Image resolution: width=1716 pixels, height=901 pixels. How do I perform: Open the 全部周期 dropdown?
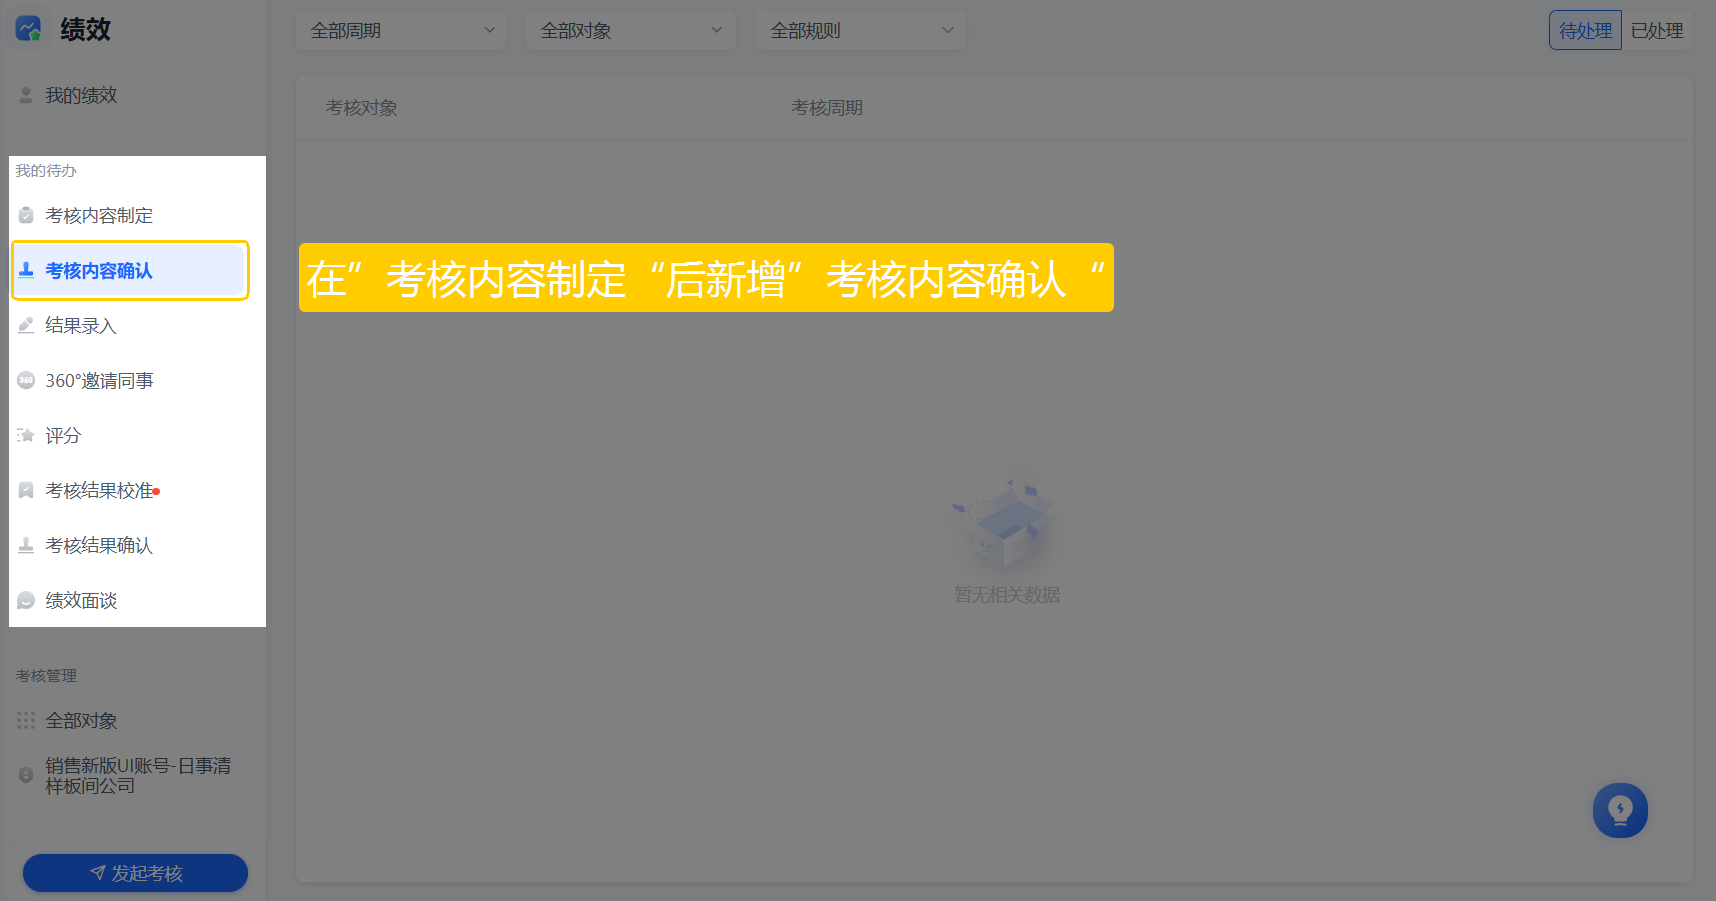pos(401,30)
